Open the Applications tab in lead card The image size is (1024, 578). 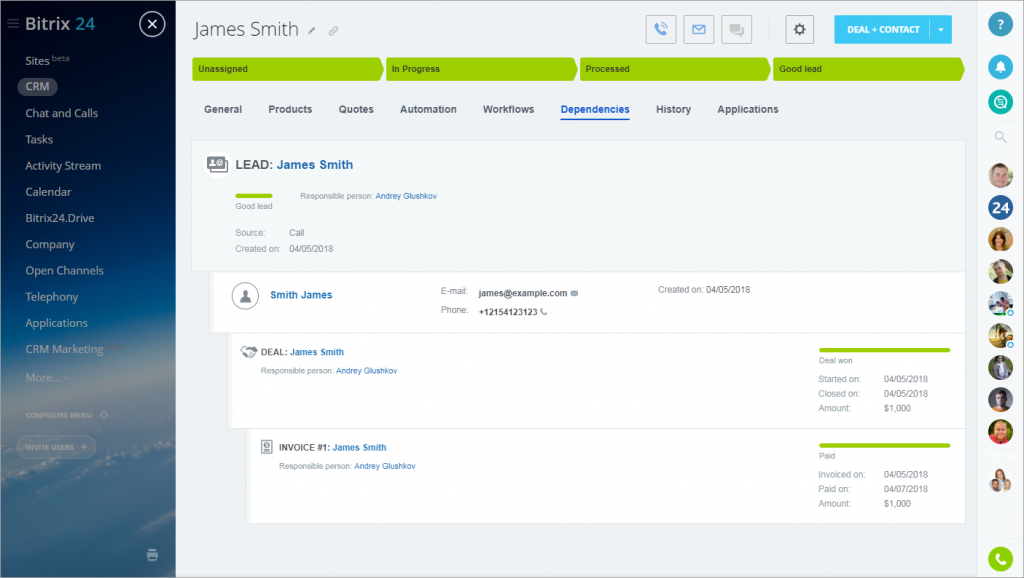point(748,110)
